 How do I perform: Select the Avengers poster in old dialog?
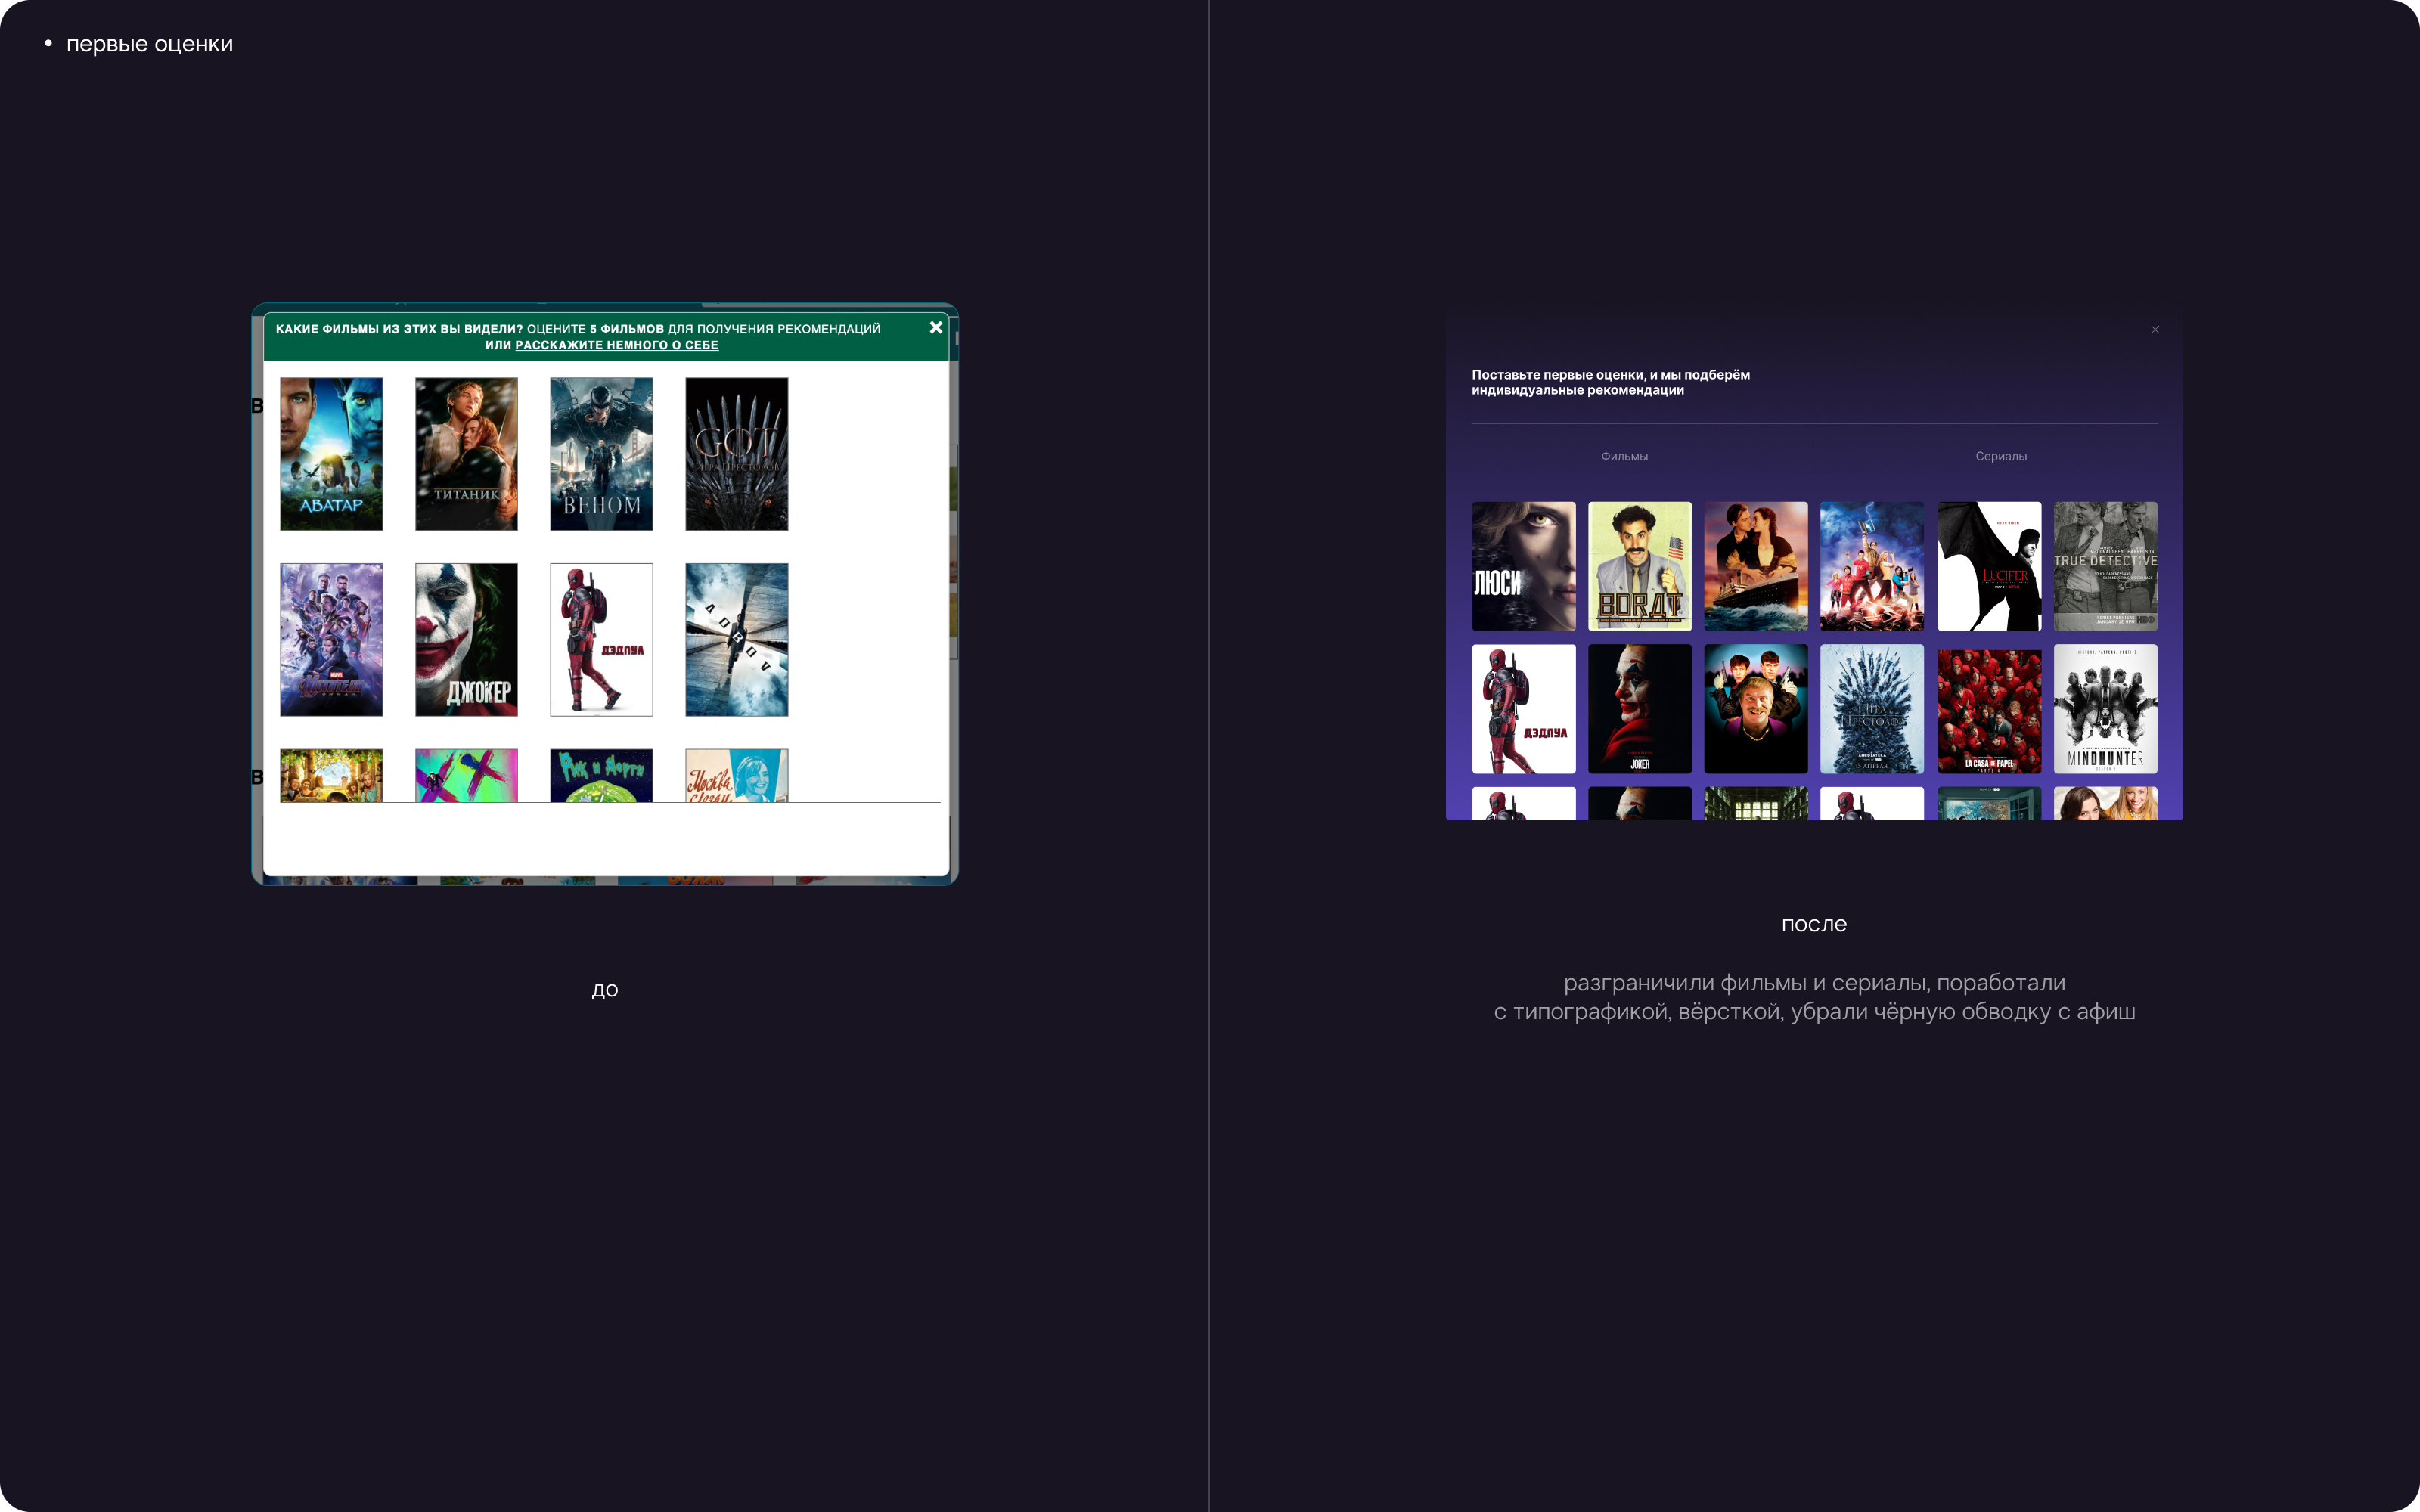pos(331,640)
